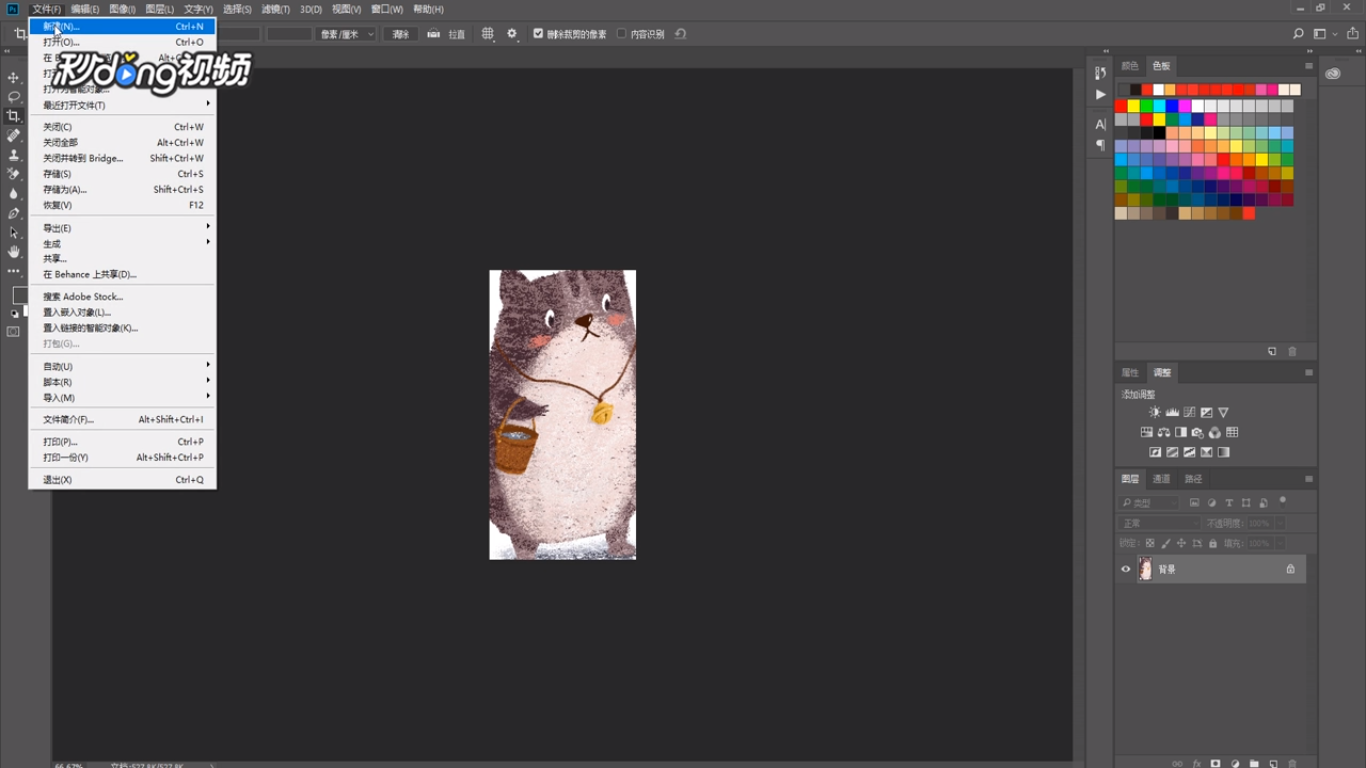This screenshot has height=768, width=1366.
Task: Add a Photo Filter camera adjustment
Action: (x=1198, y=432)
